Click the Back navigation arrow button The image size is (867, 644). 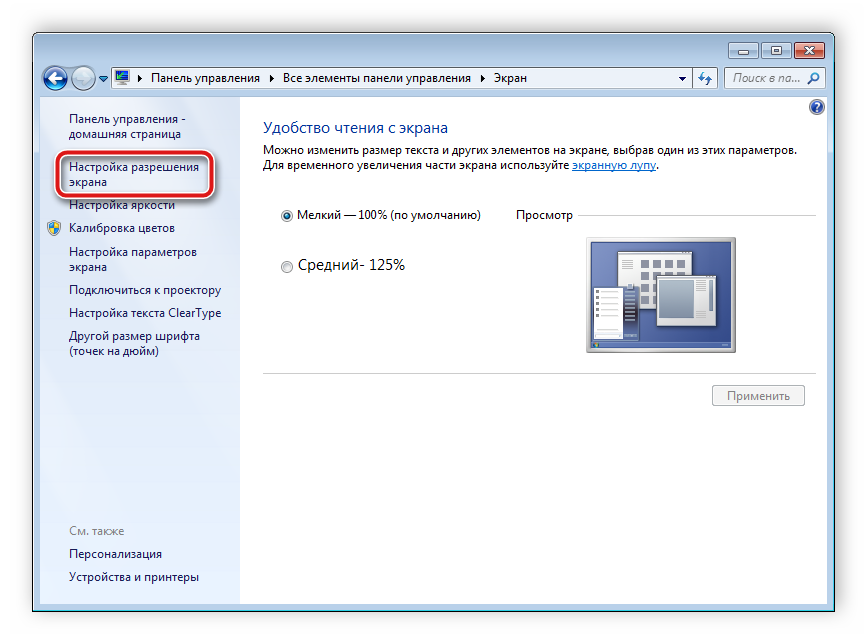pyautogui.click(x=56, y=77)
